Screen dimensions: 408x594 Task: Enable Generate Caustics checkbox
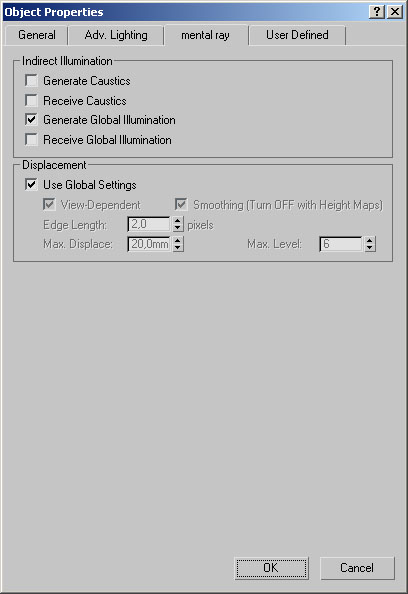coord(31,81)
